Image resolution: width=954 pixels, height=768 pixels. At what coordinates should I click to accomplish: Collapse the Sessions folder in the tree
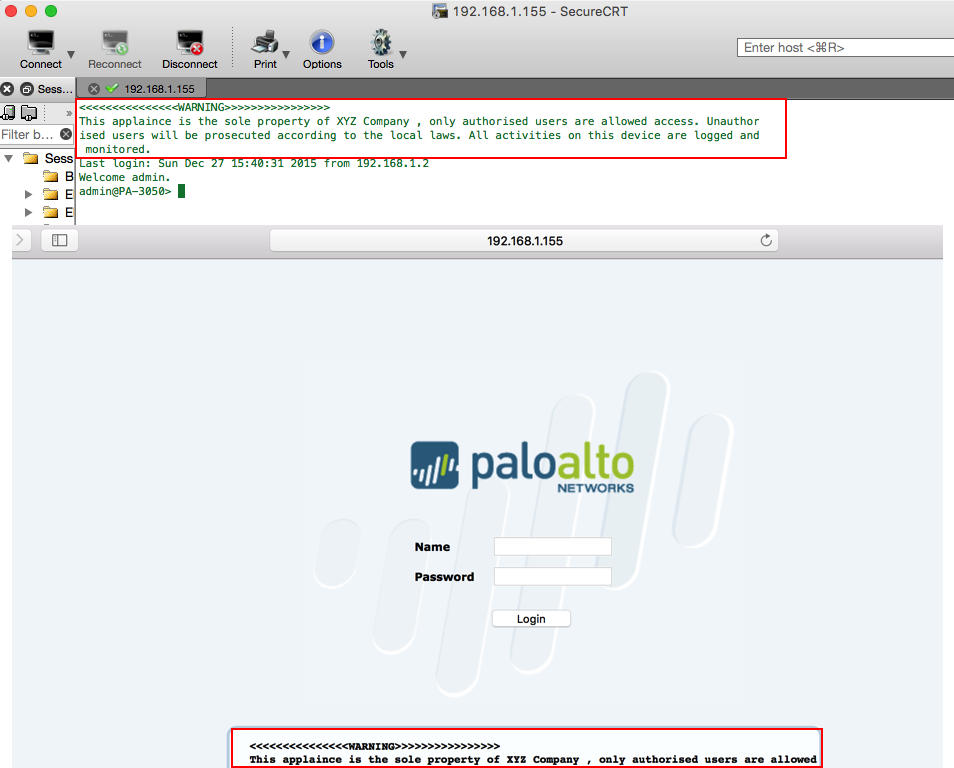pos(10,158)
